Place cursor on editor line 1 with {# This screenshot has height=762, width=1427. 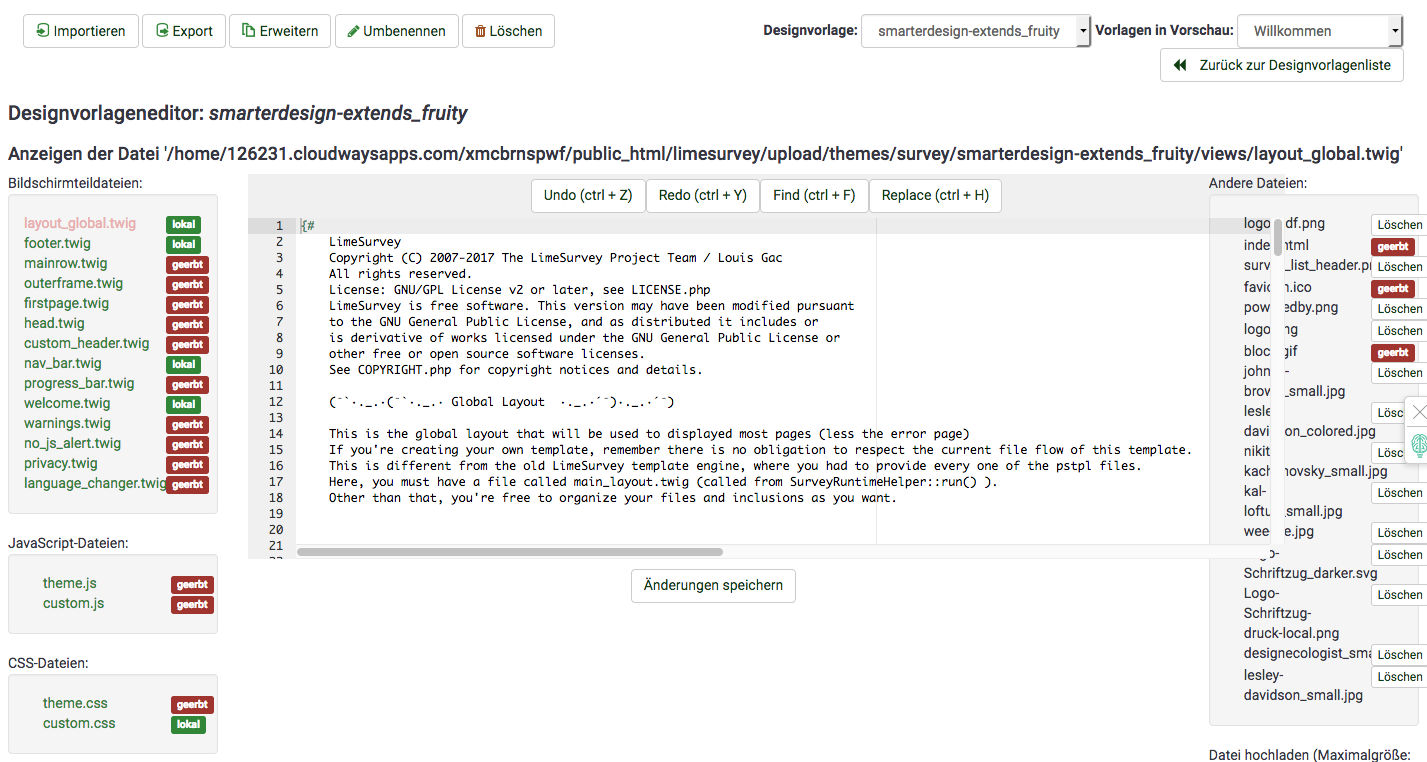click(x=308, y=226)
